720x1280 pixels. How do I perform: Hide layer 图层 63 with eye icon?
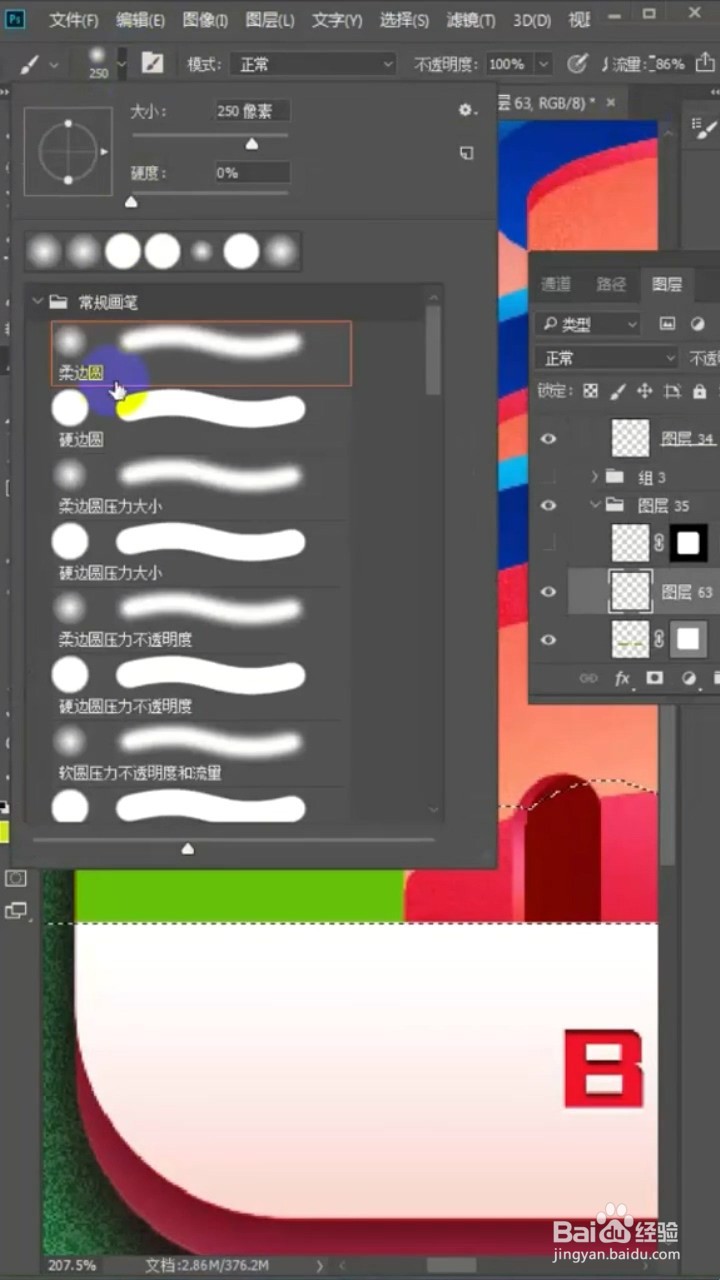tap(548, 592)
